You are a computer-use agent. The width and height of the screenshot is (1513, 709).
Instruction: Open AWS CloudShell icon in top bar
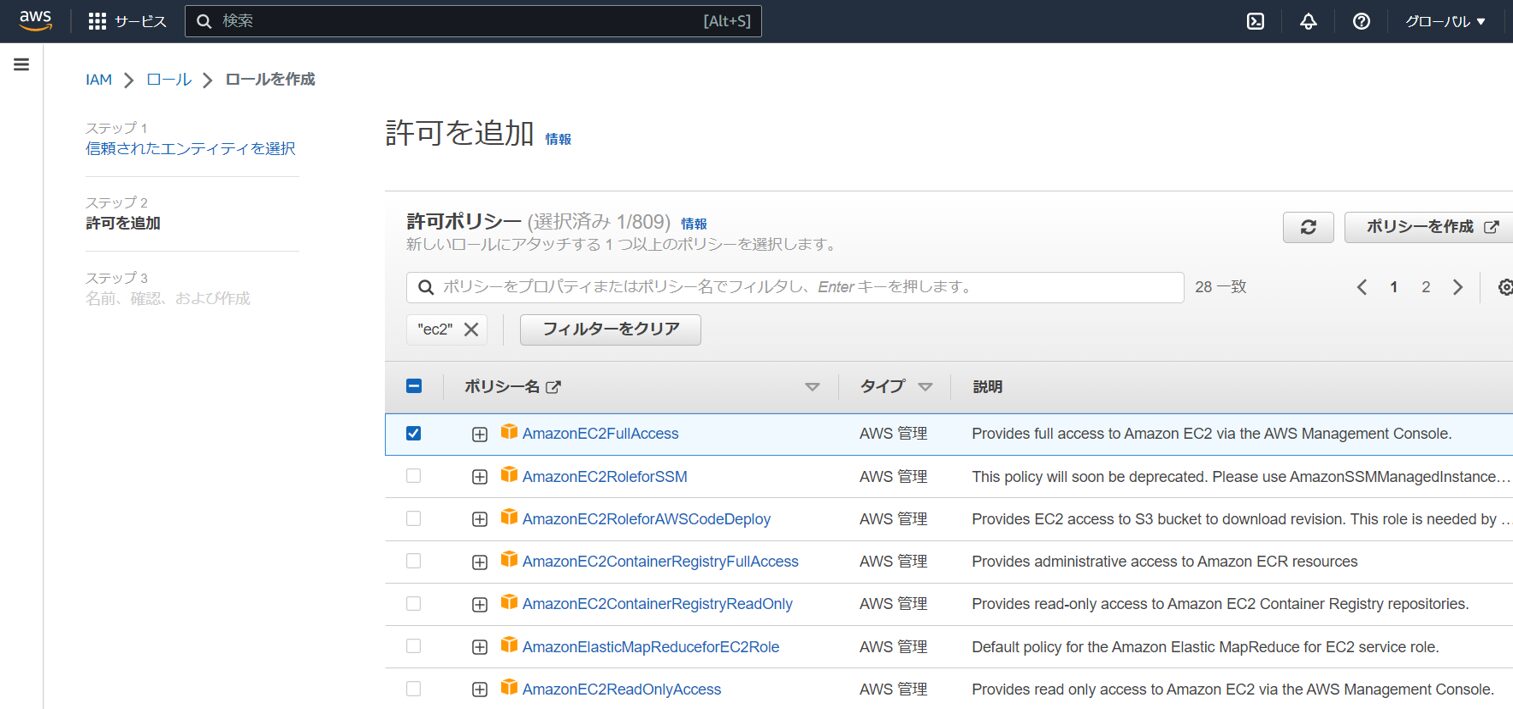pyautogui.click(x=1255, y=21)
